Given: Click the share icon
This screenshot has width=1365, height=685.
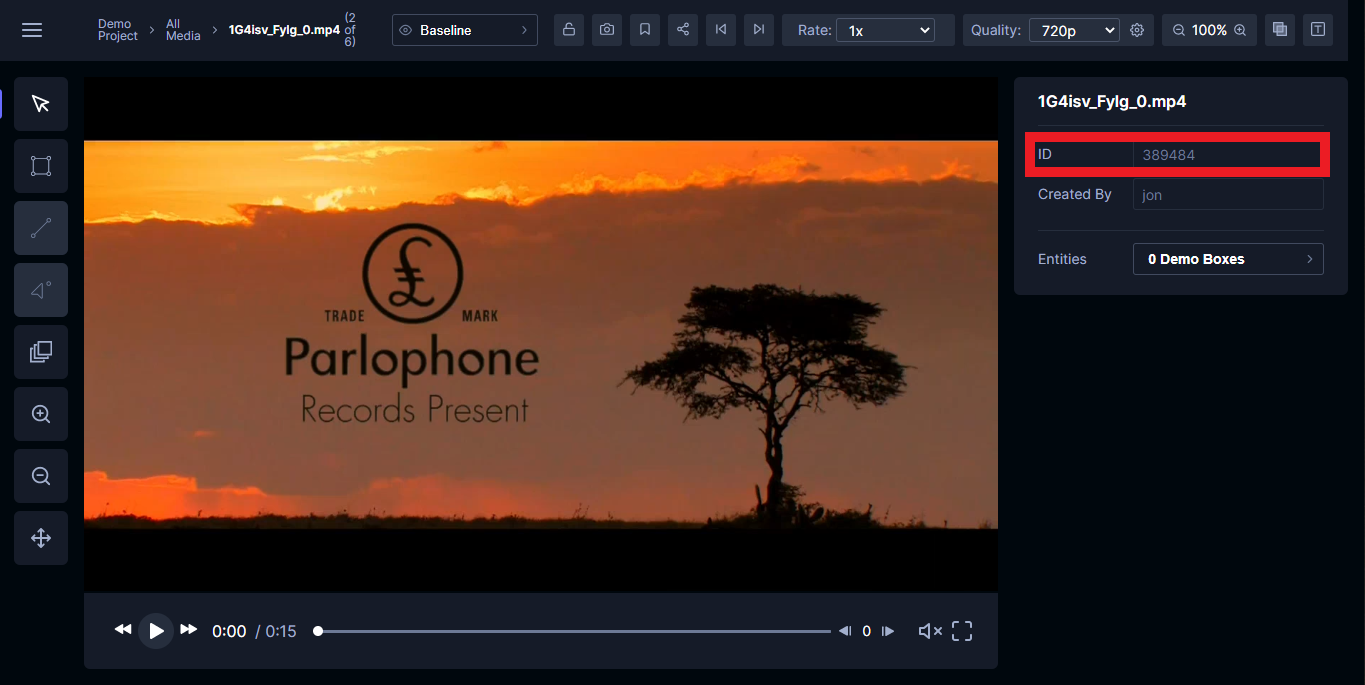Looking at the screenshot, I should [683, 30].
